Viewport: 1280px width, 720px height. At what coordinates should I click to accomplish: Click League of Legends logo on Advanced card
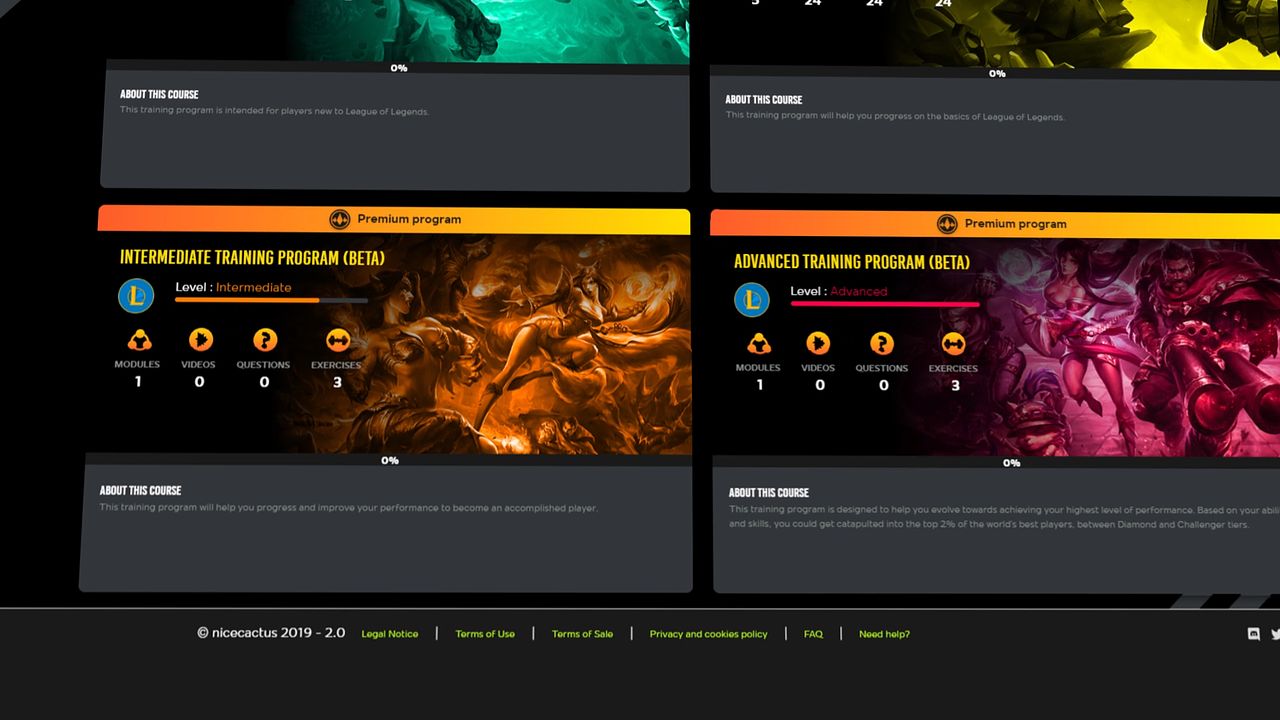coord(752,299)
